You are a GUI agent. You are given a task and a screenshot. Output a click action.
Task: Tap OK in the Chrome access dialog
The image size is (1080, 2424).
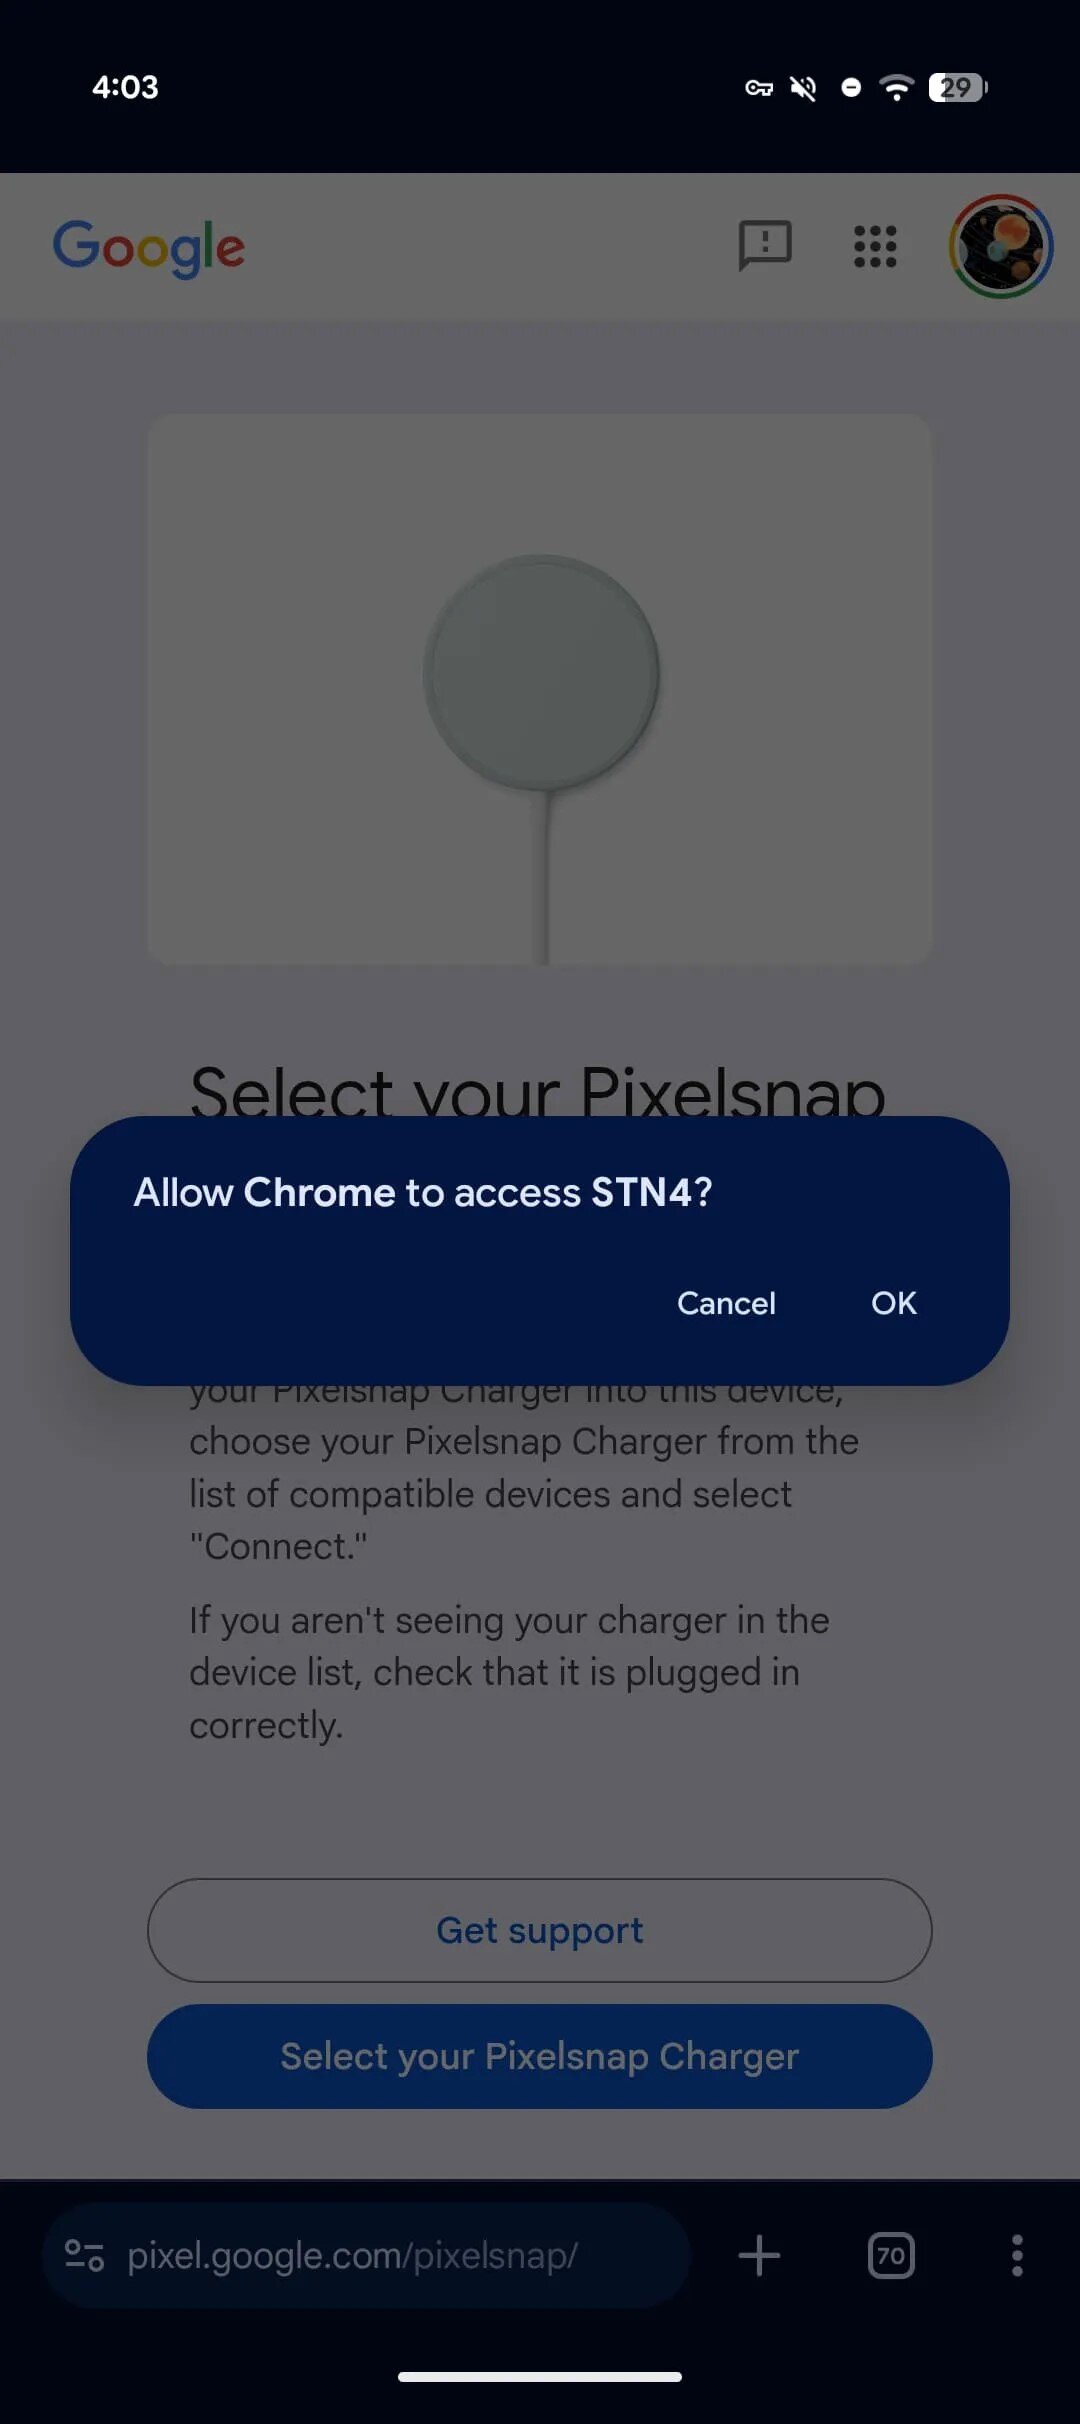(893, 1303)
